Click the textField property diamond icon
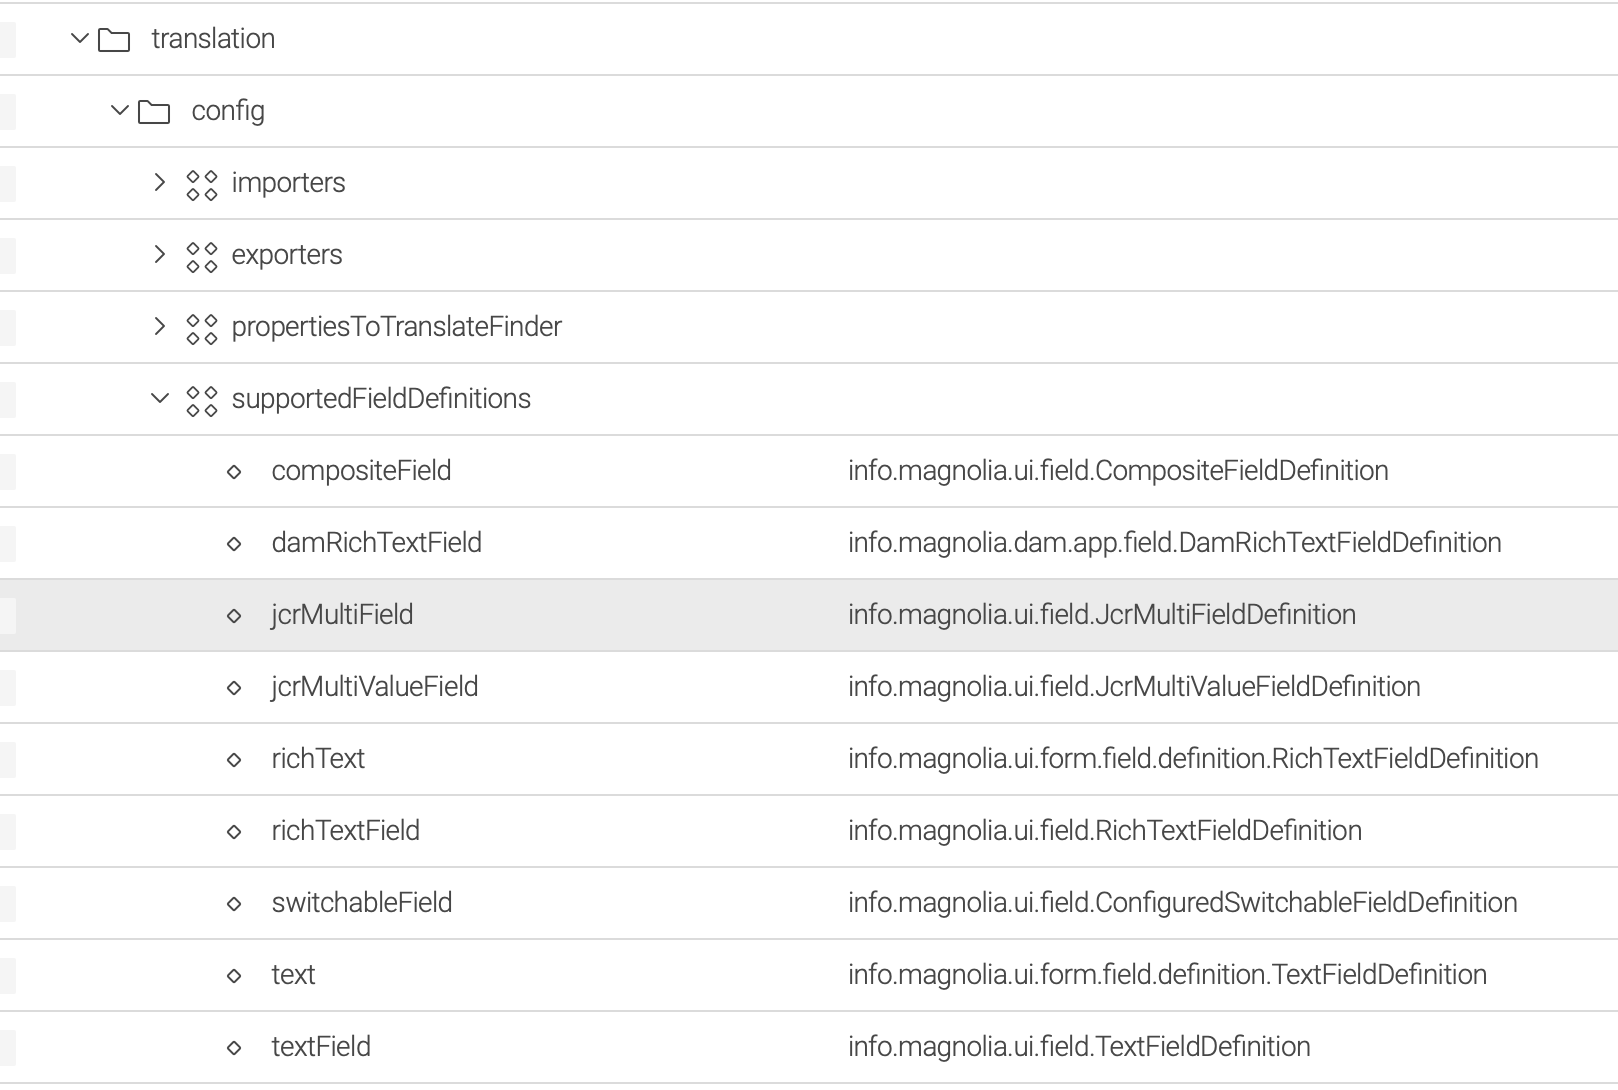The image size is (1618, 1090). tap(235, 1046)
